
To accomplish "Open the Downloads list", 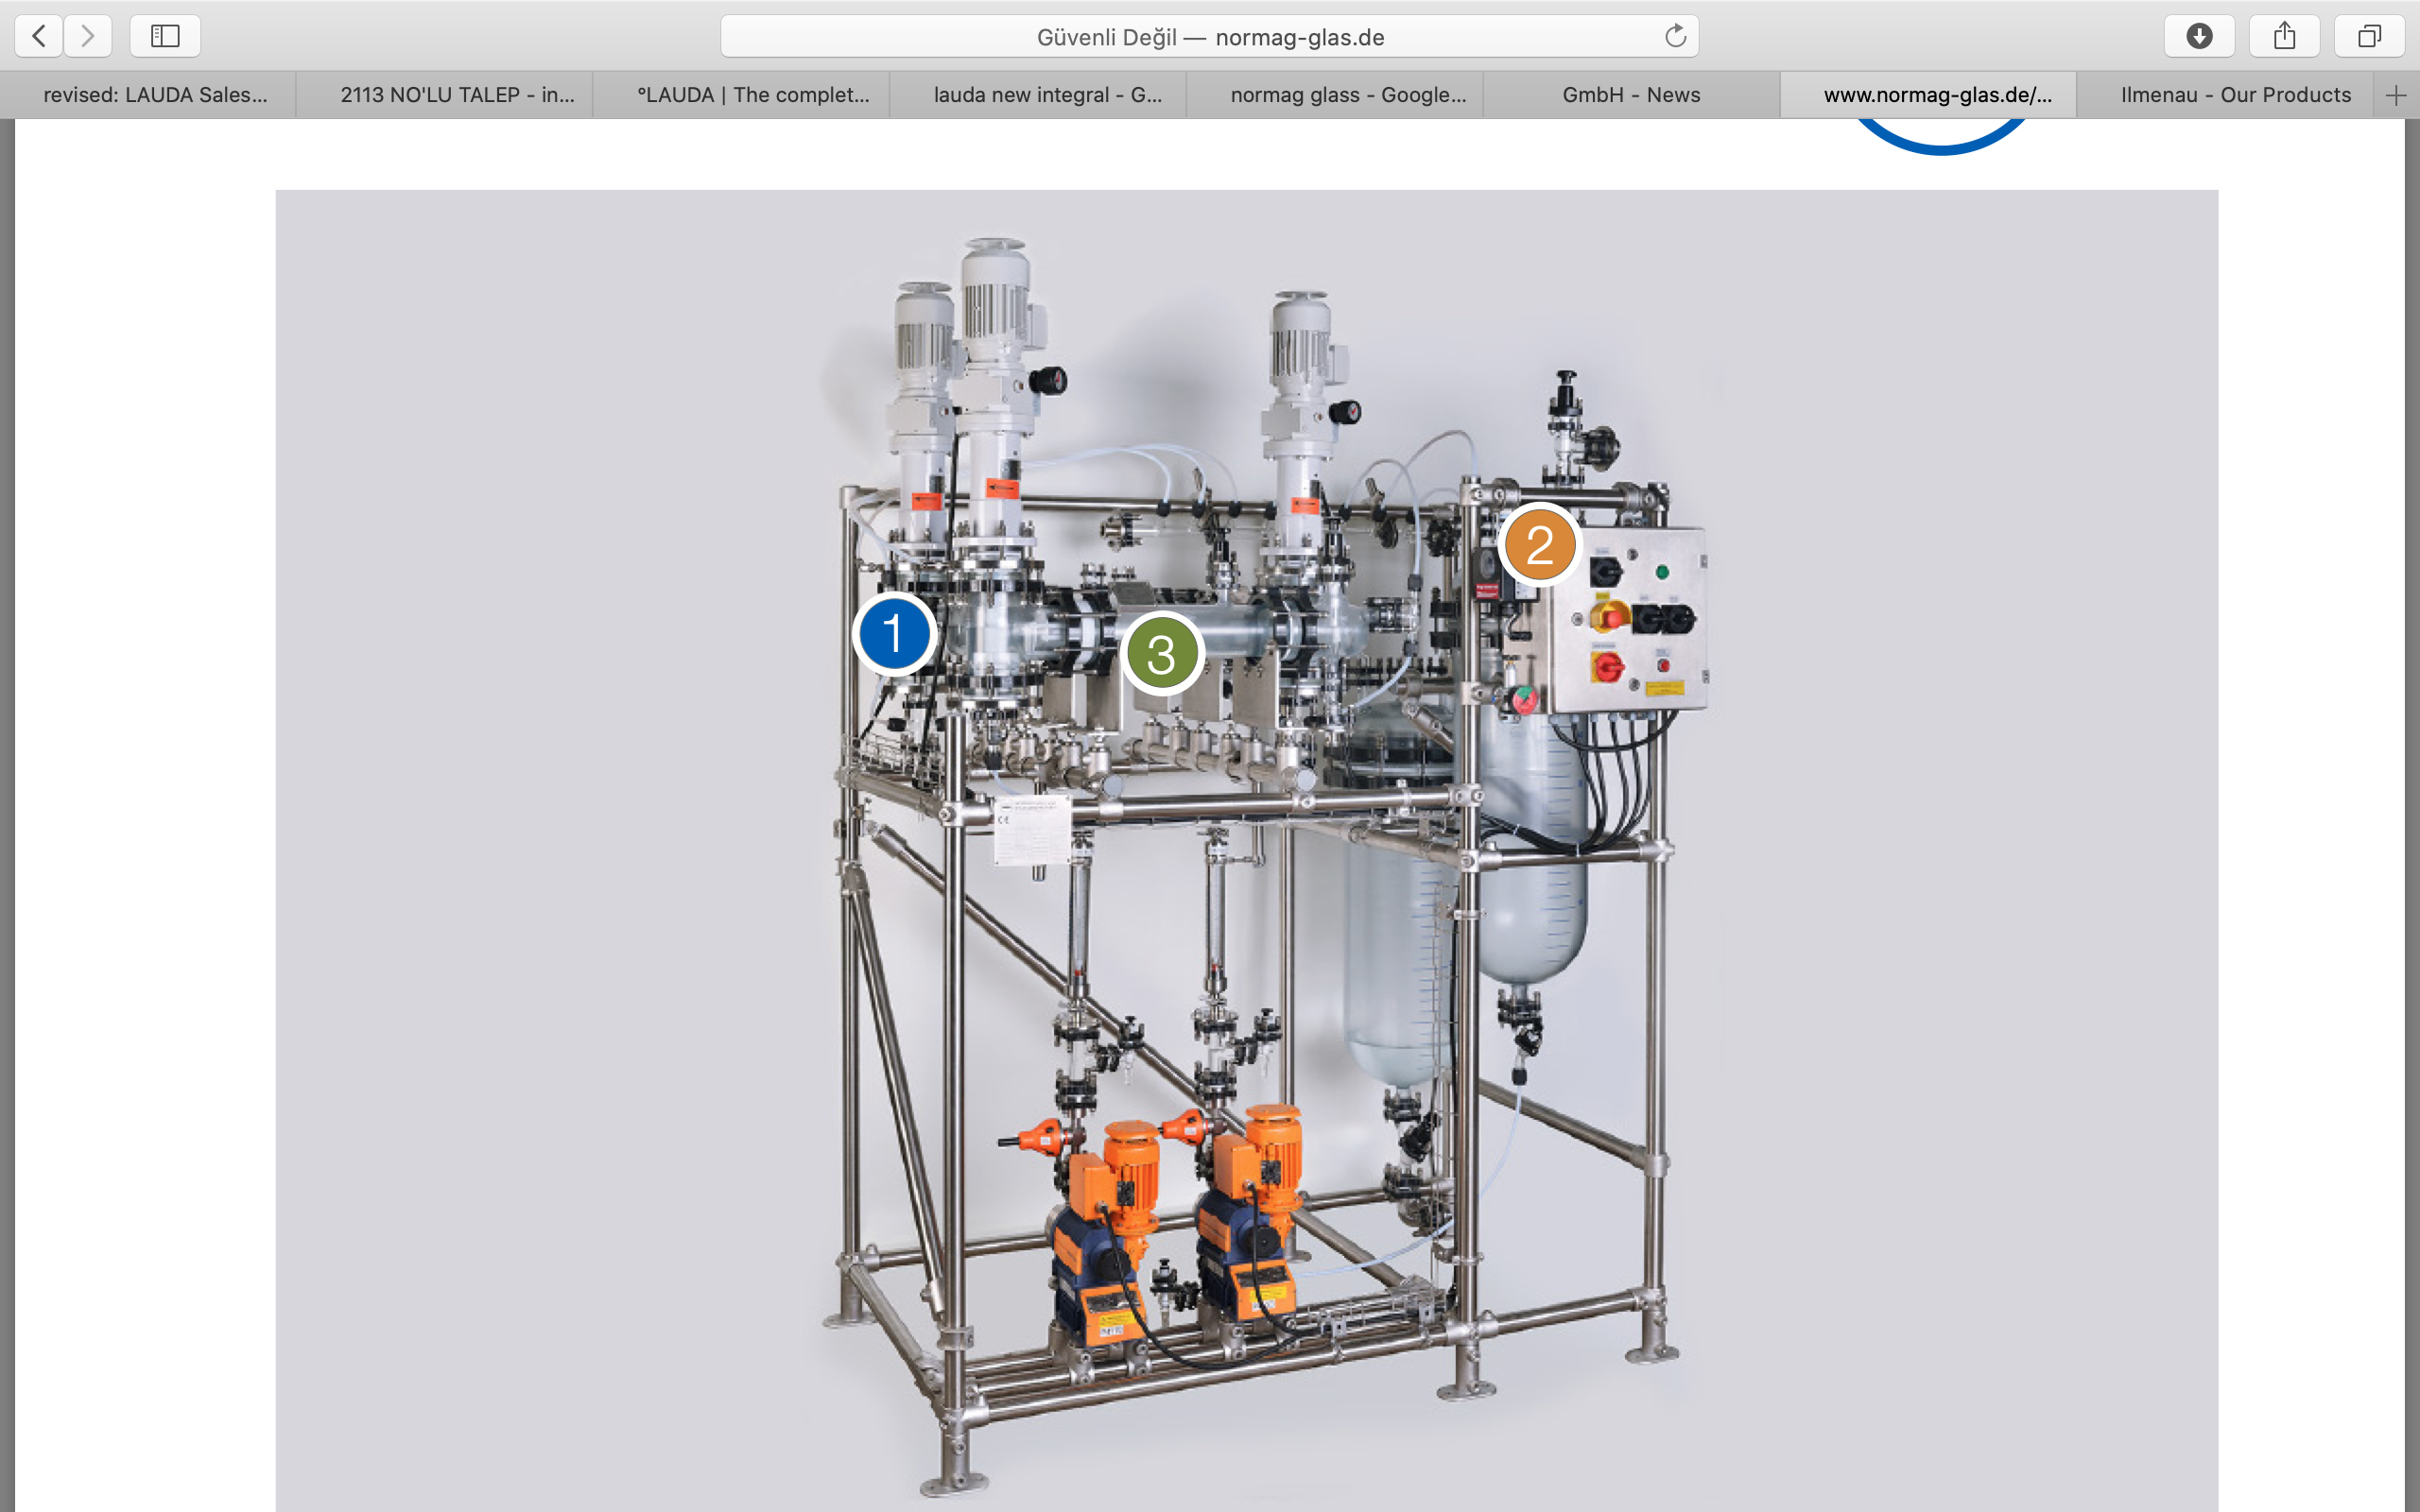I will pyautogui.click(x=2198, y=36).
